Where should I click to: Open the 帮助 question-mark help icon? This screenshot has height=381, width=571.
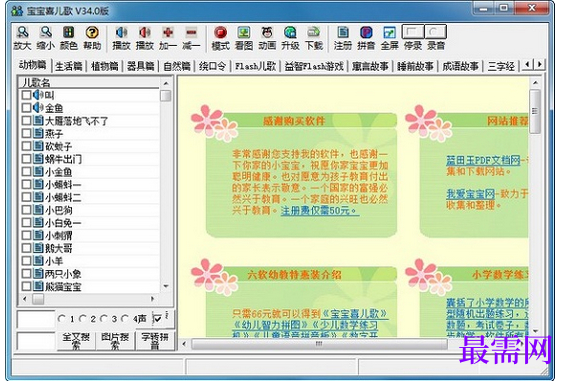[x=92, y=33]
